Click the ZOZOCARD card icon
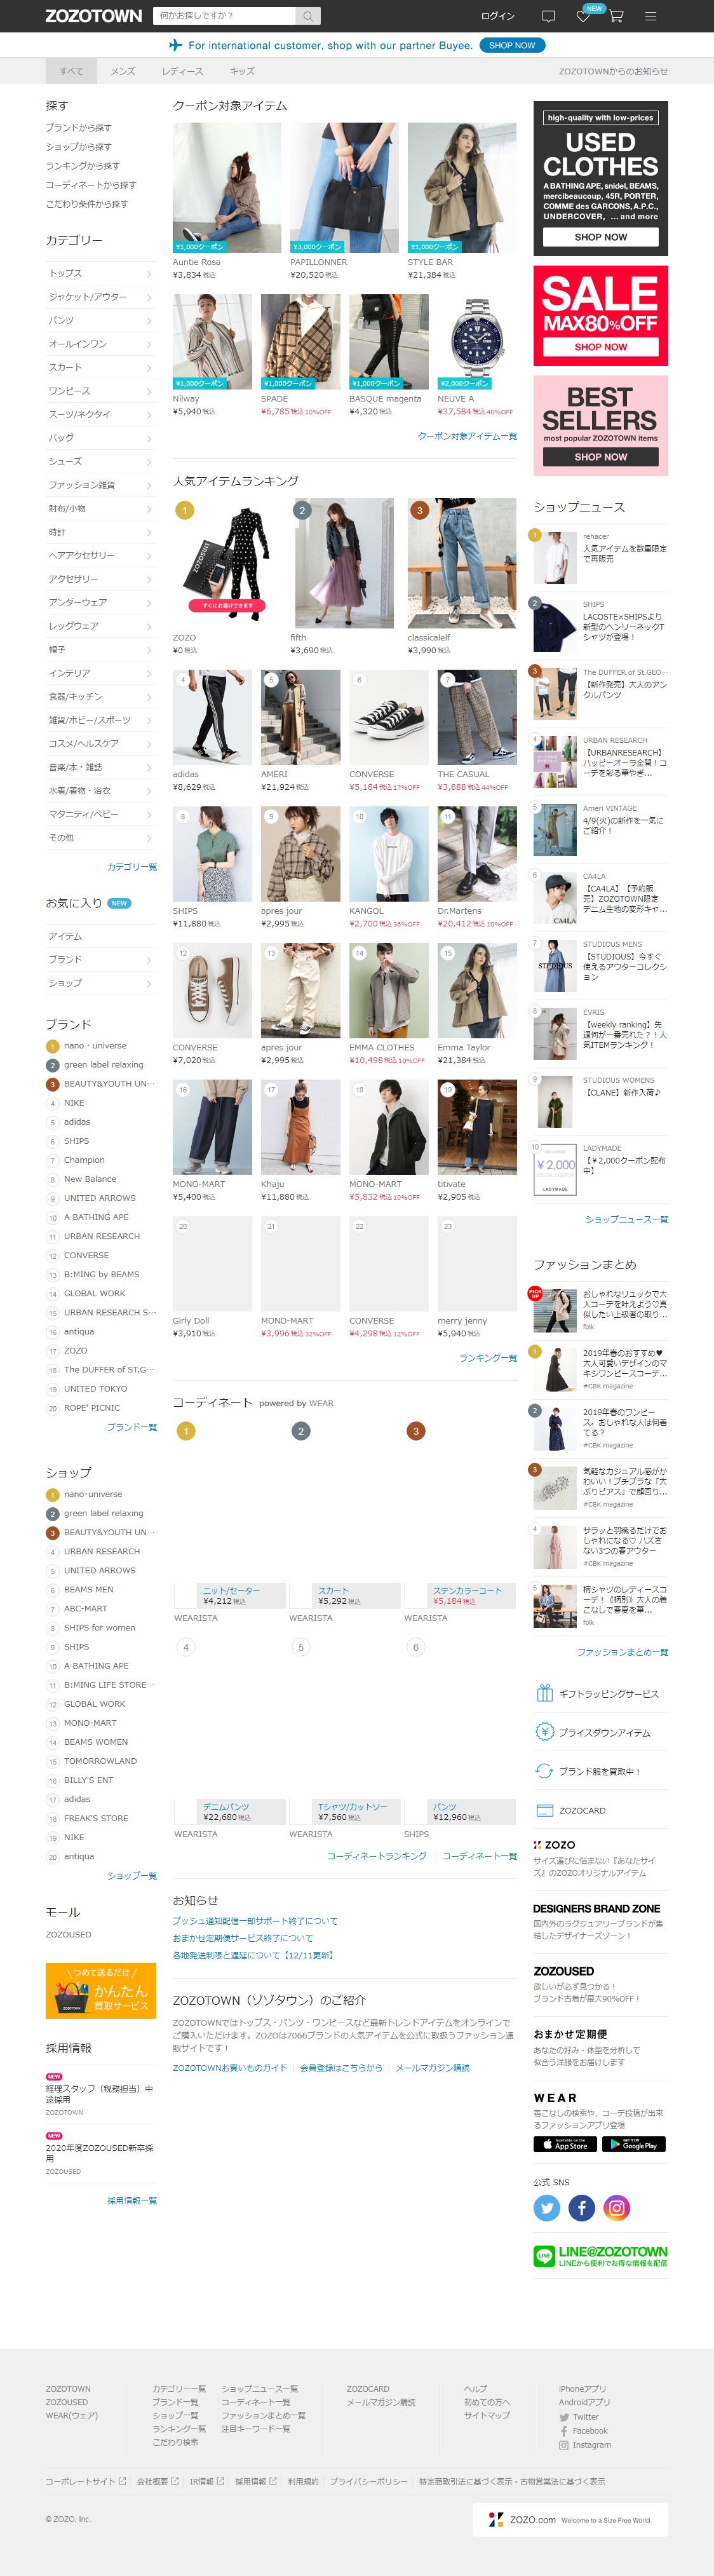This screenshot has width=714, height=2576. 545,1810
